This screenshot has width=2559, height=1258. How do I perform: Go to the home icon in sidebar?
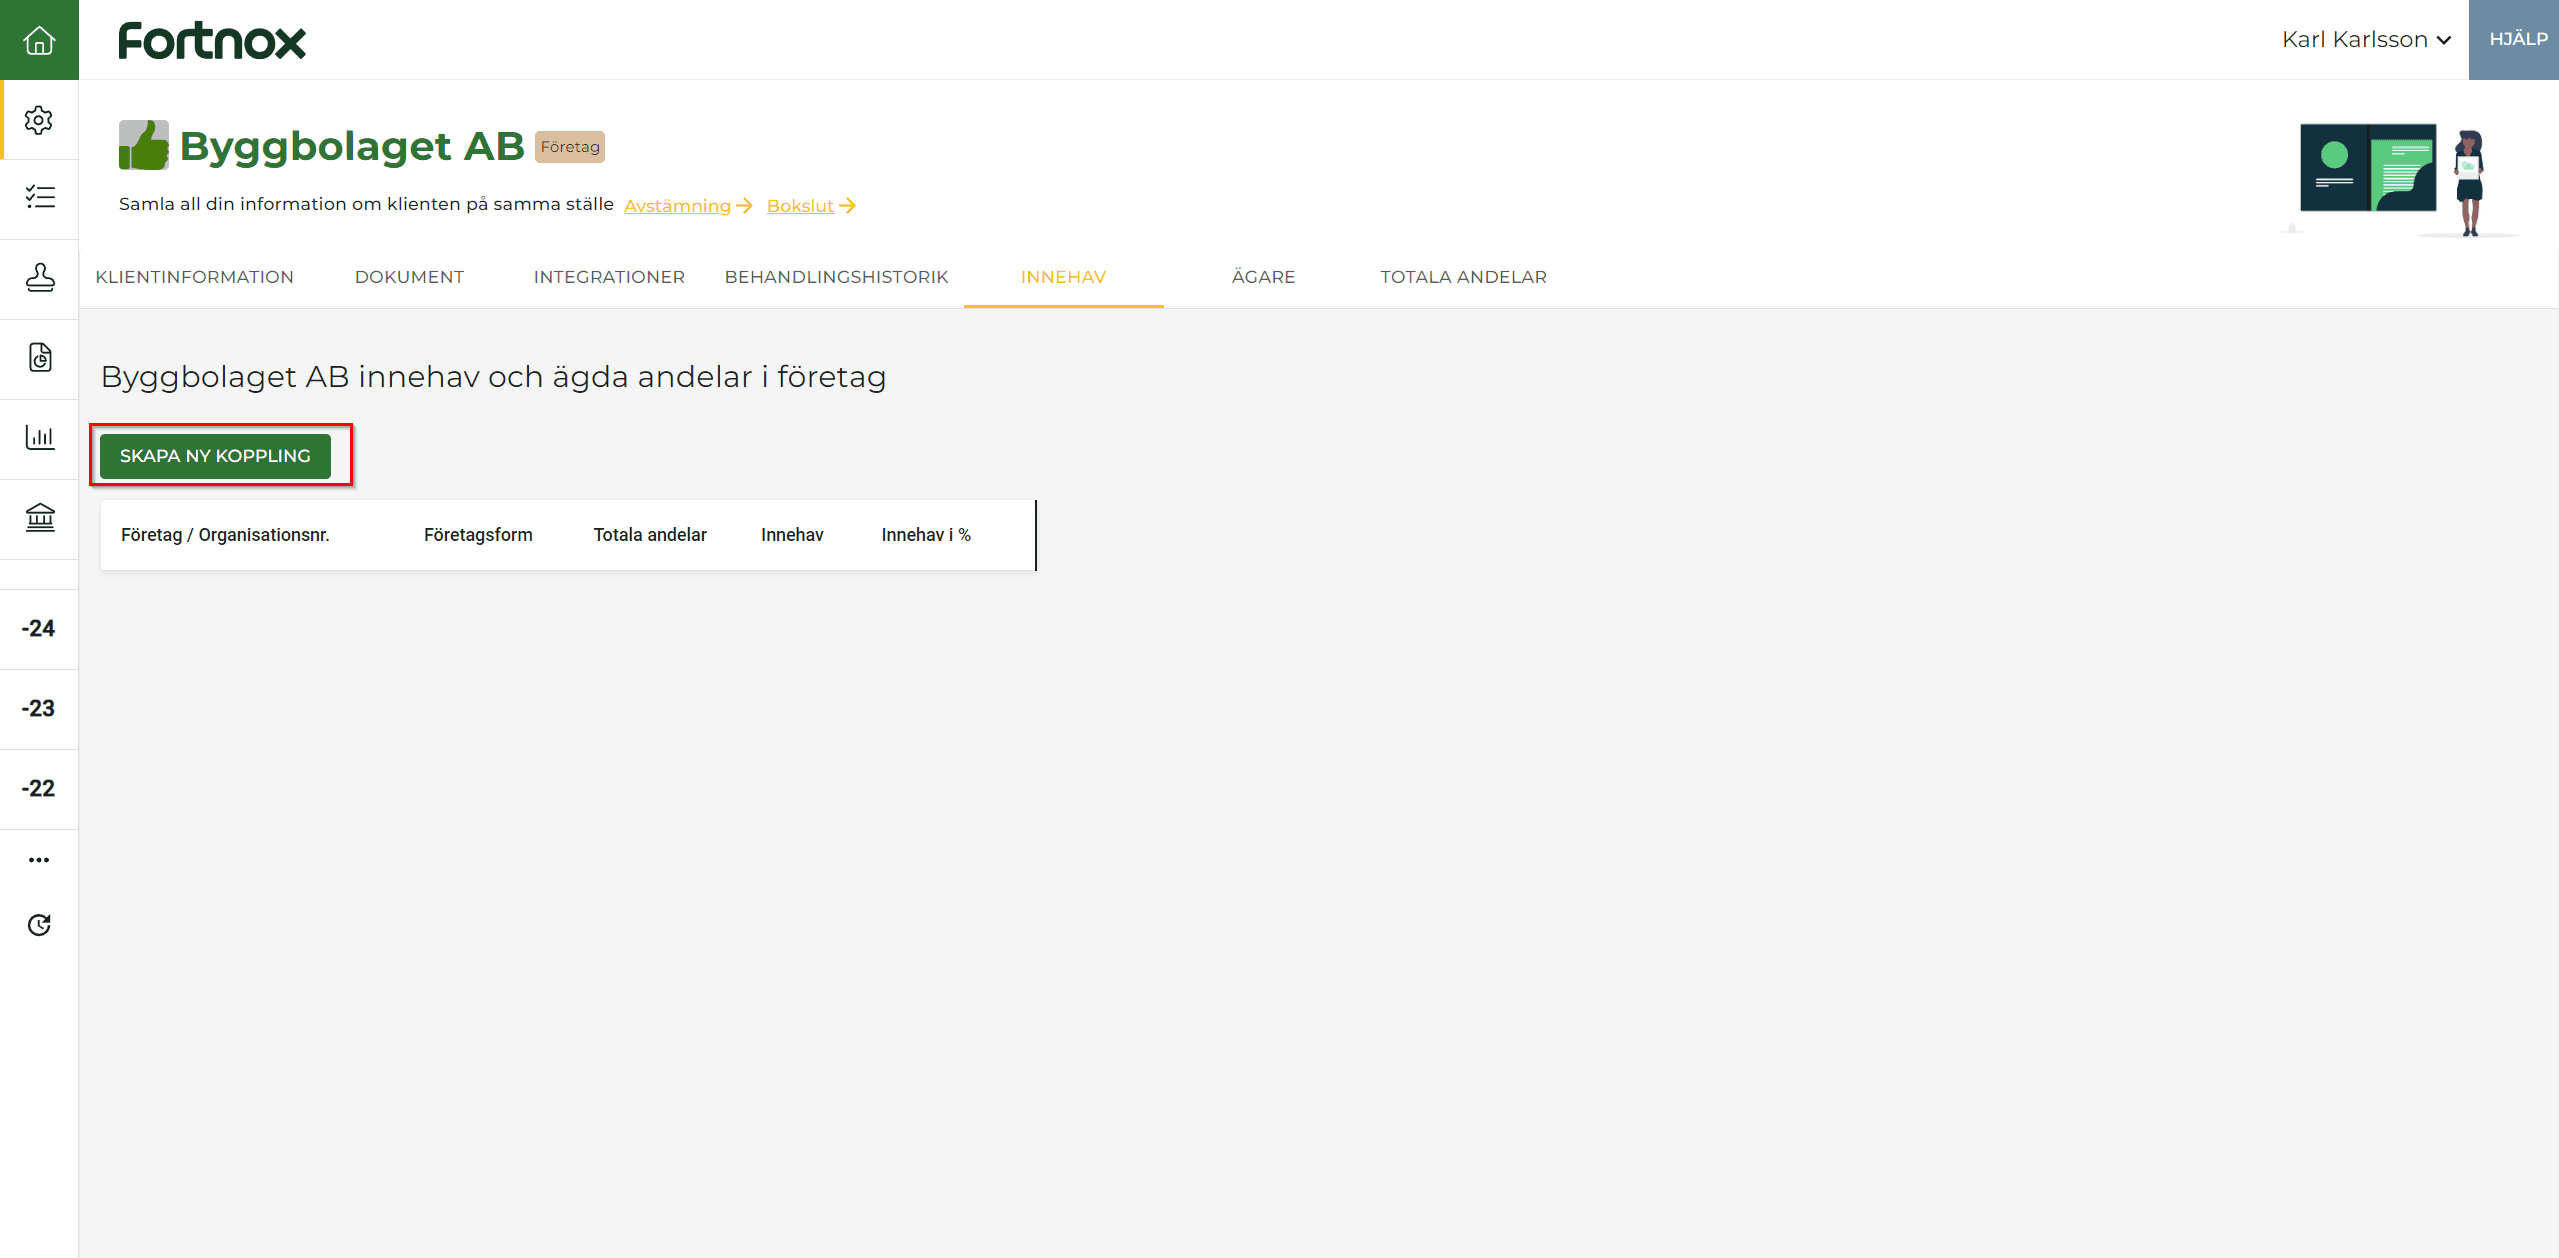click(x=39, y=40)
